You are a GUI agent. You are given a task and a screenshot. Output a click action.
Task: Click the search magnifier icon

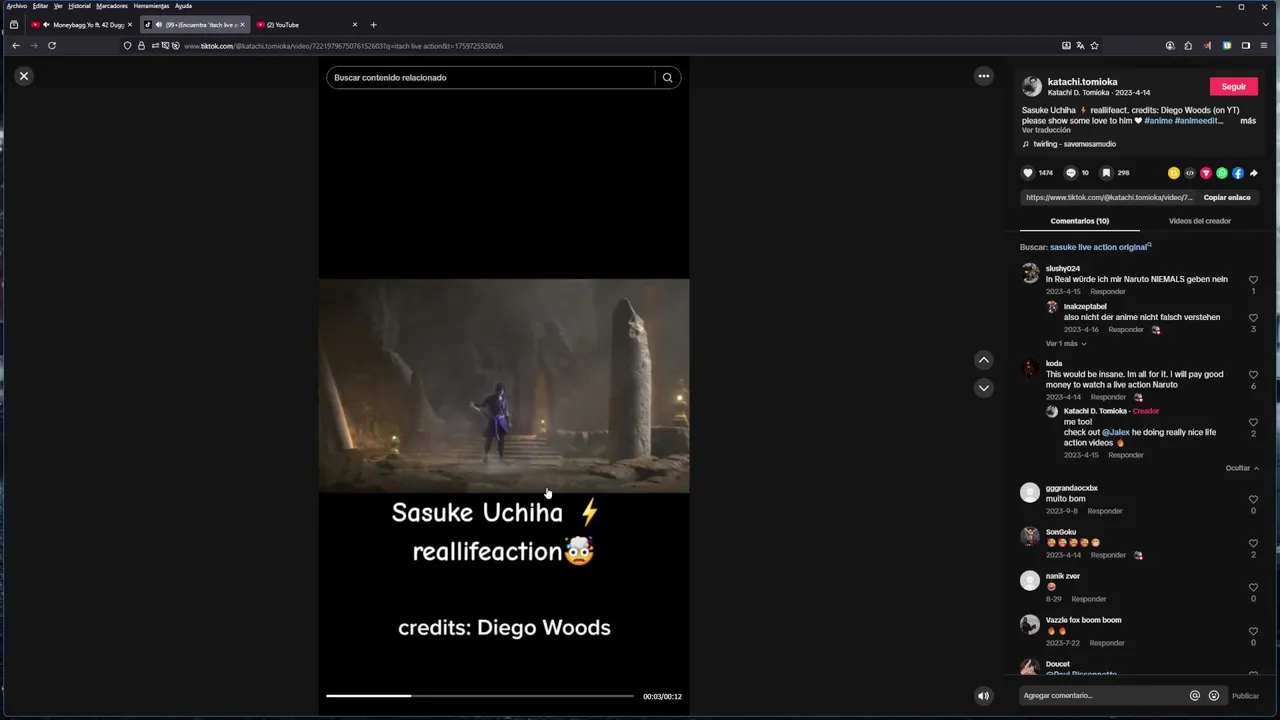667,78
